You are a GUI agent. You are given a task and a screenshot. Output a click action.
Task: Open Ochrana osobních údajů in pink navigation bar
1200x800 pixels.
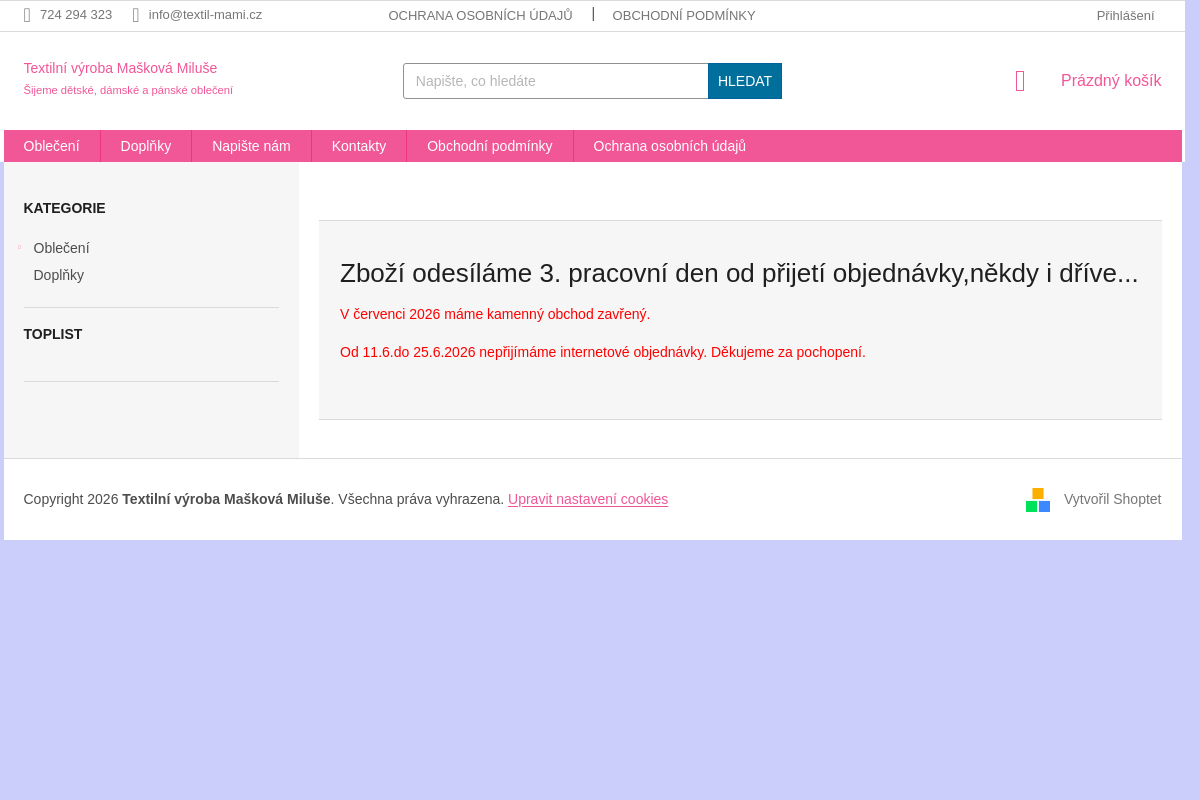point(670,146)
